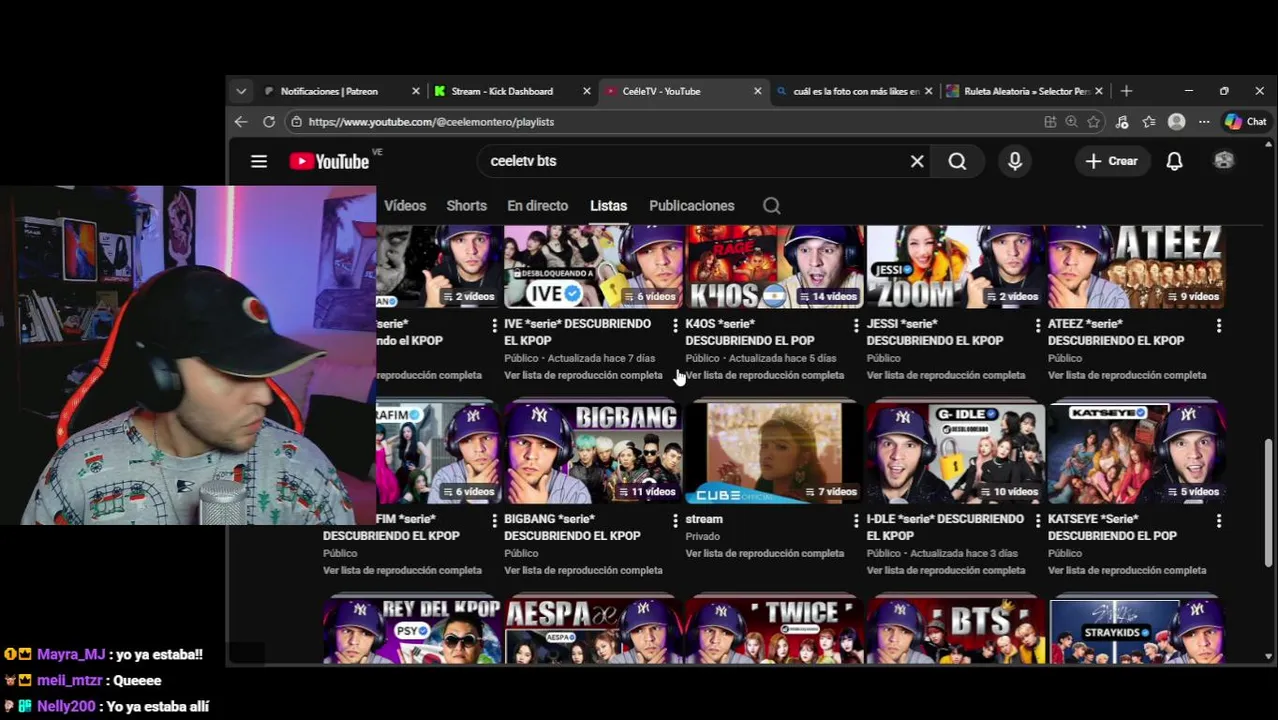This screenshot has height=720, width=1278.
Task: Open a new browser tab with plus
Action: coord(1126,91)
